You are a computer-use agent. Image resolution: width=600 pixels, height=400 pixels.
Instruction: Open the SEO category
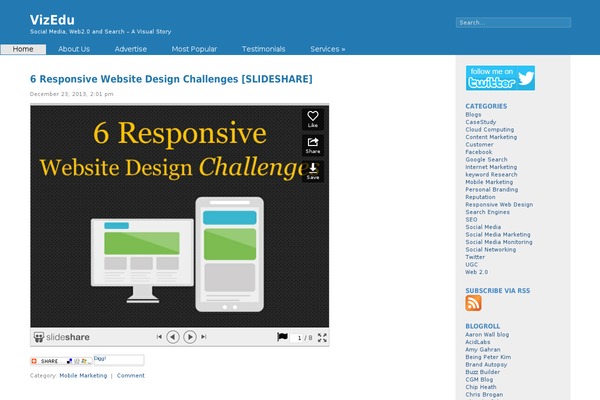[471, 219]
